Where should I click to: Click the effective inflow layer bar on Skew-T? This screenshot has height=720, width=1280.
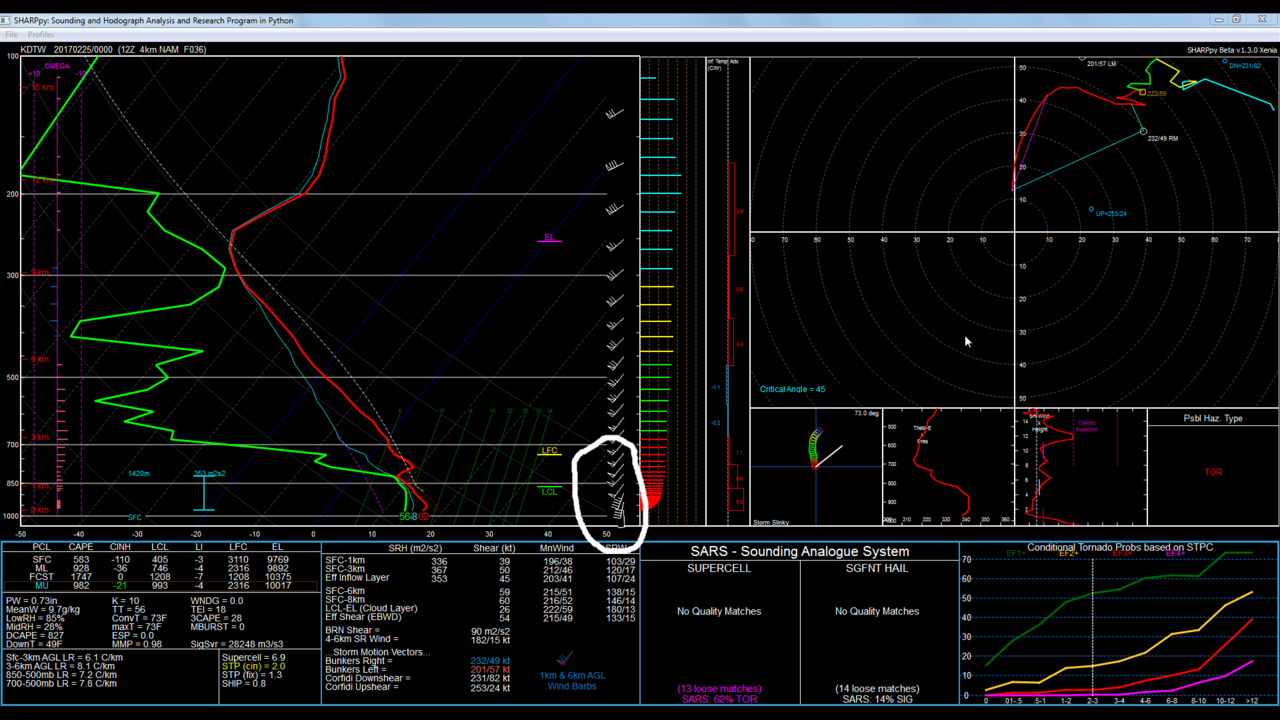tap(204, 493)
